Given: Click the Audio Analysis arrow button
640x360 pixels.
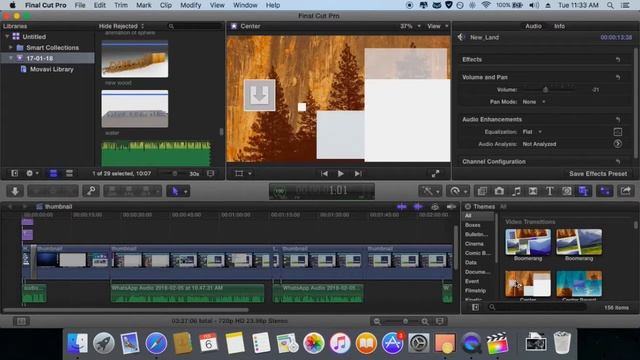Looking at the screenshot, I should pos(618,144).
